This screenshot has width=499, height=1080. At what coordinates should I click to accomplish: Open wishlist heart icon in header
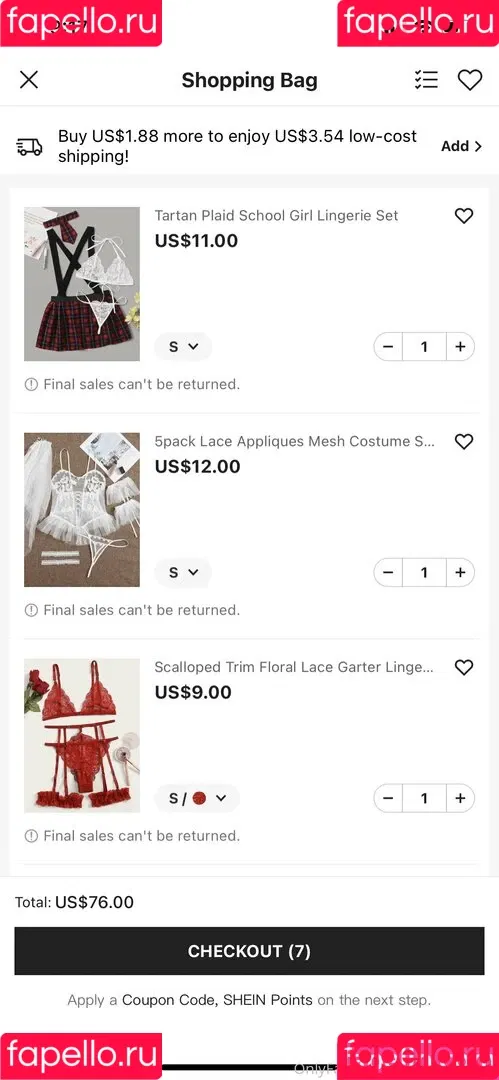470,80
